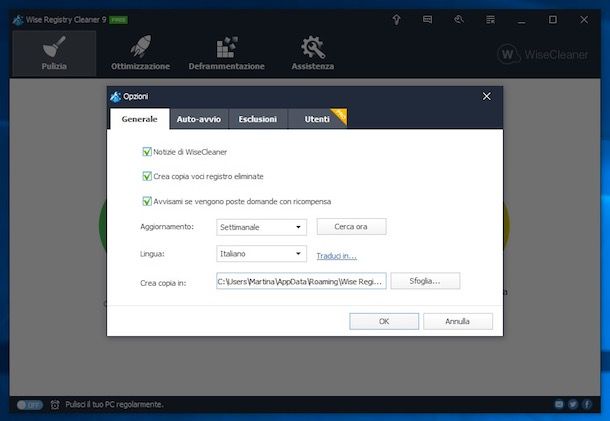The image size is (610, 421).
Task: Click the Annulla button
Action: (x=458, y=321)
